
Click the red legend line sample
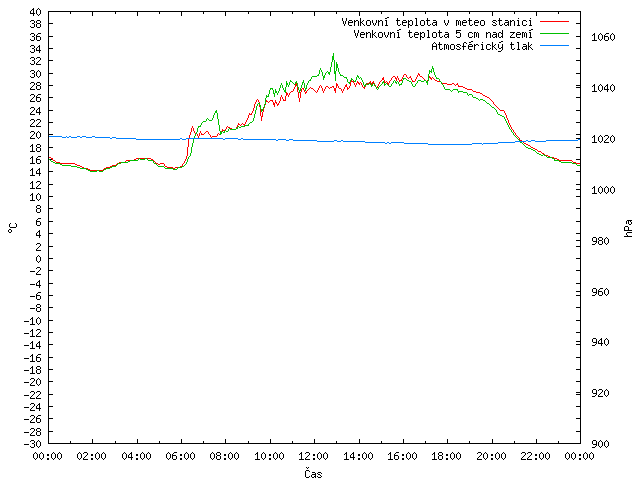[554, 21]
